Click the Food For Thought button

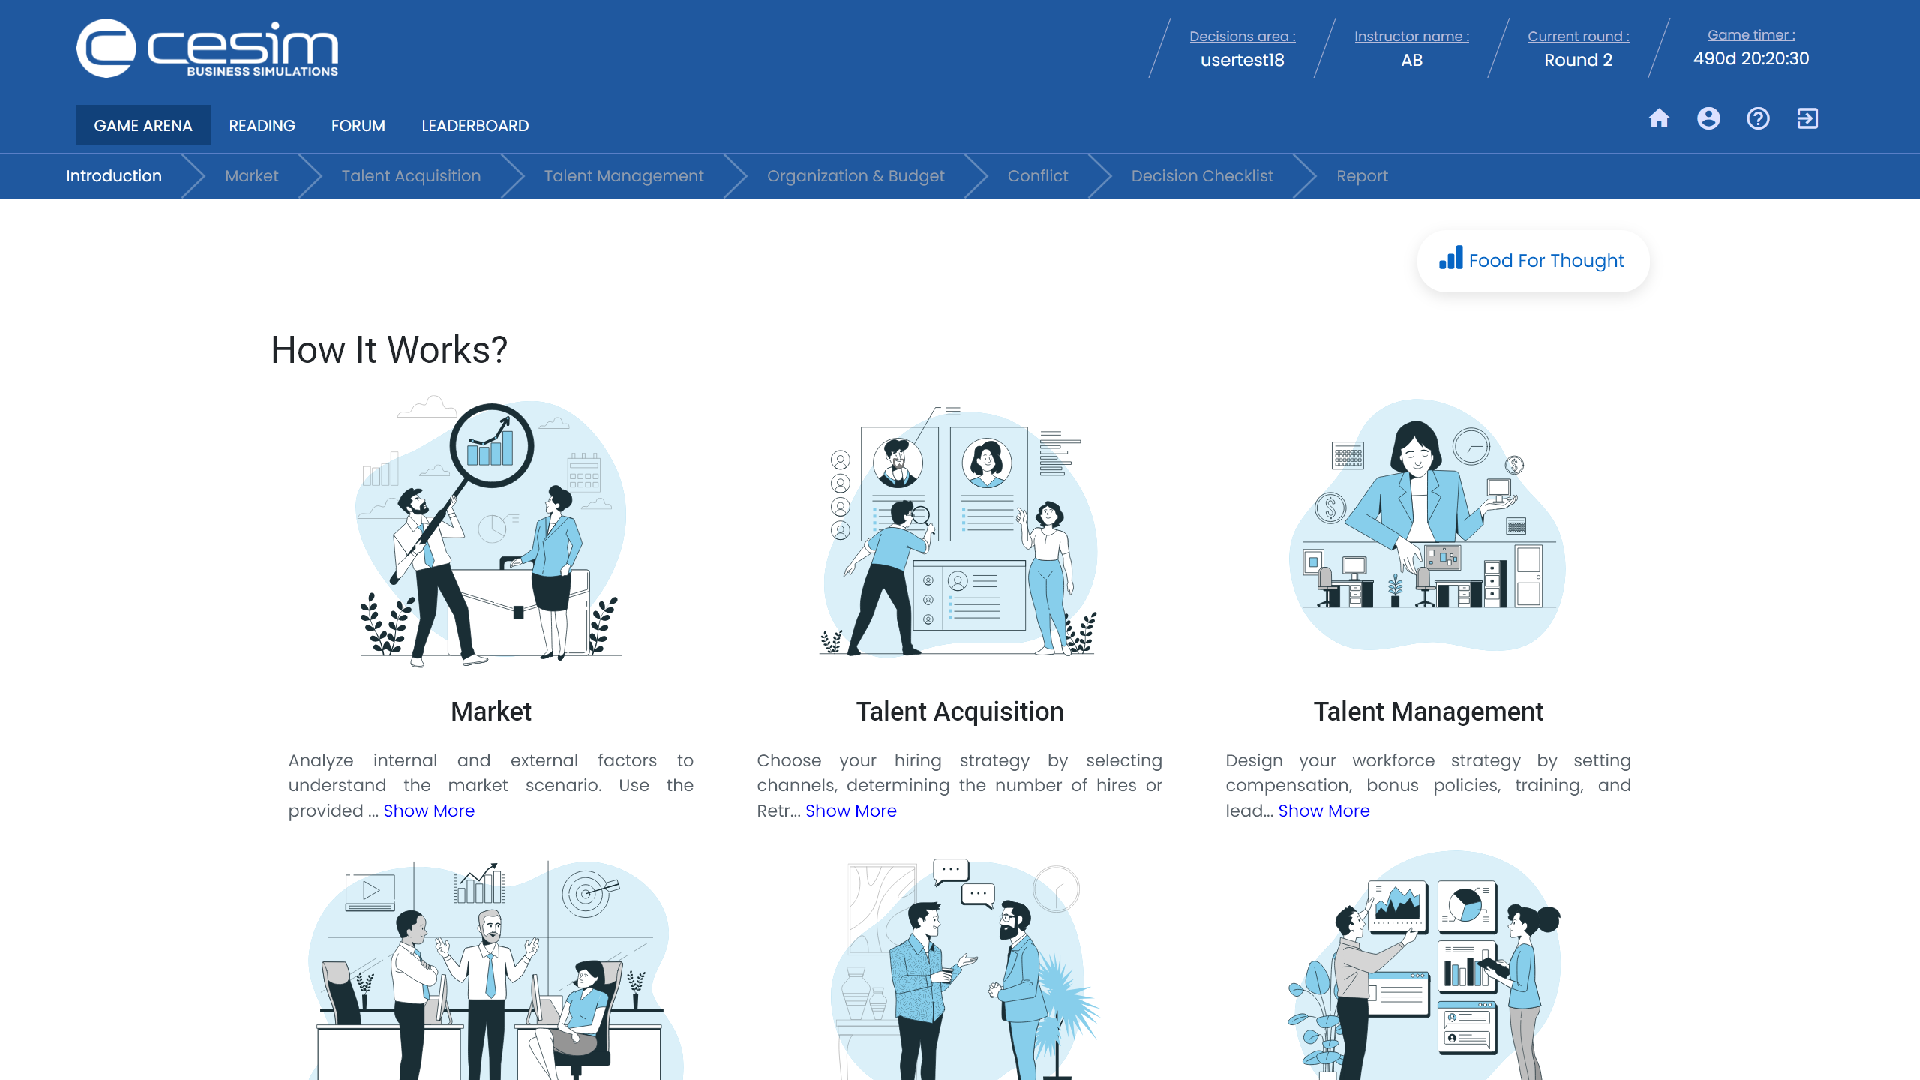pyautogui.click(x=1533, y=260)
